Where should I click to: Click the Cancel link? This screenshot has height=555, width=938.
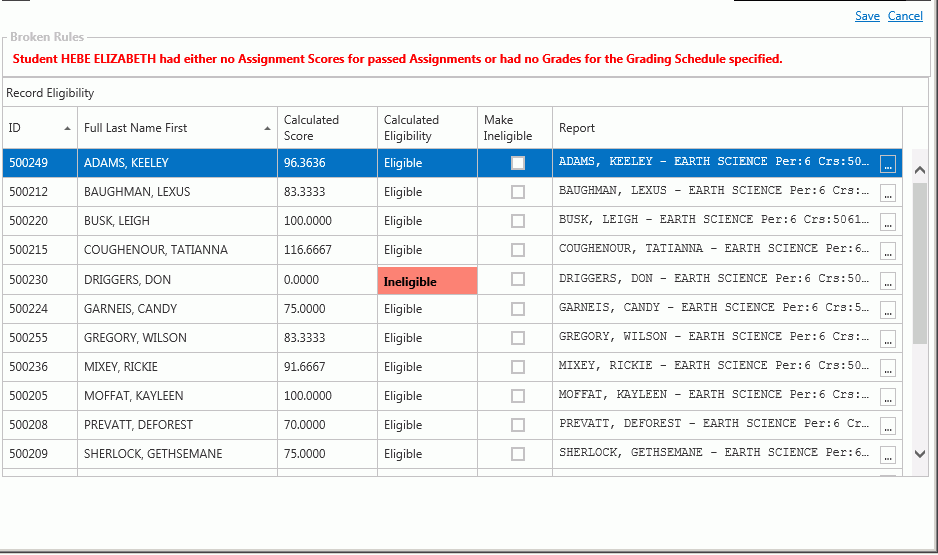(905, 16)
